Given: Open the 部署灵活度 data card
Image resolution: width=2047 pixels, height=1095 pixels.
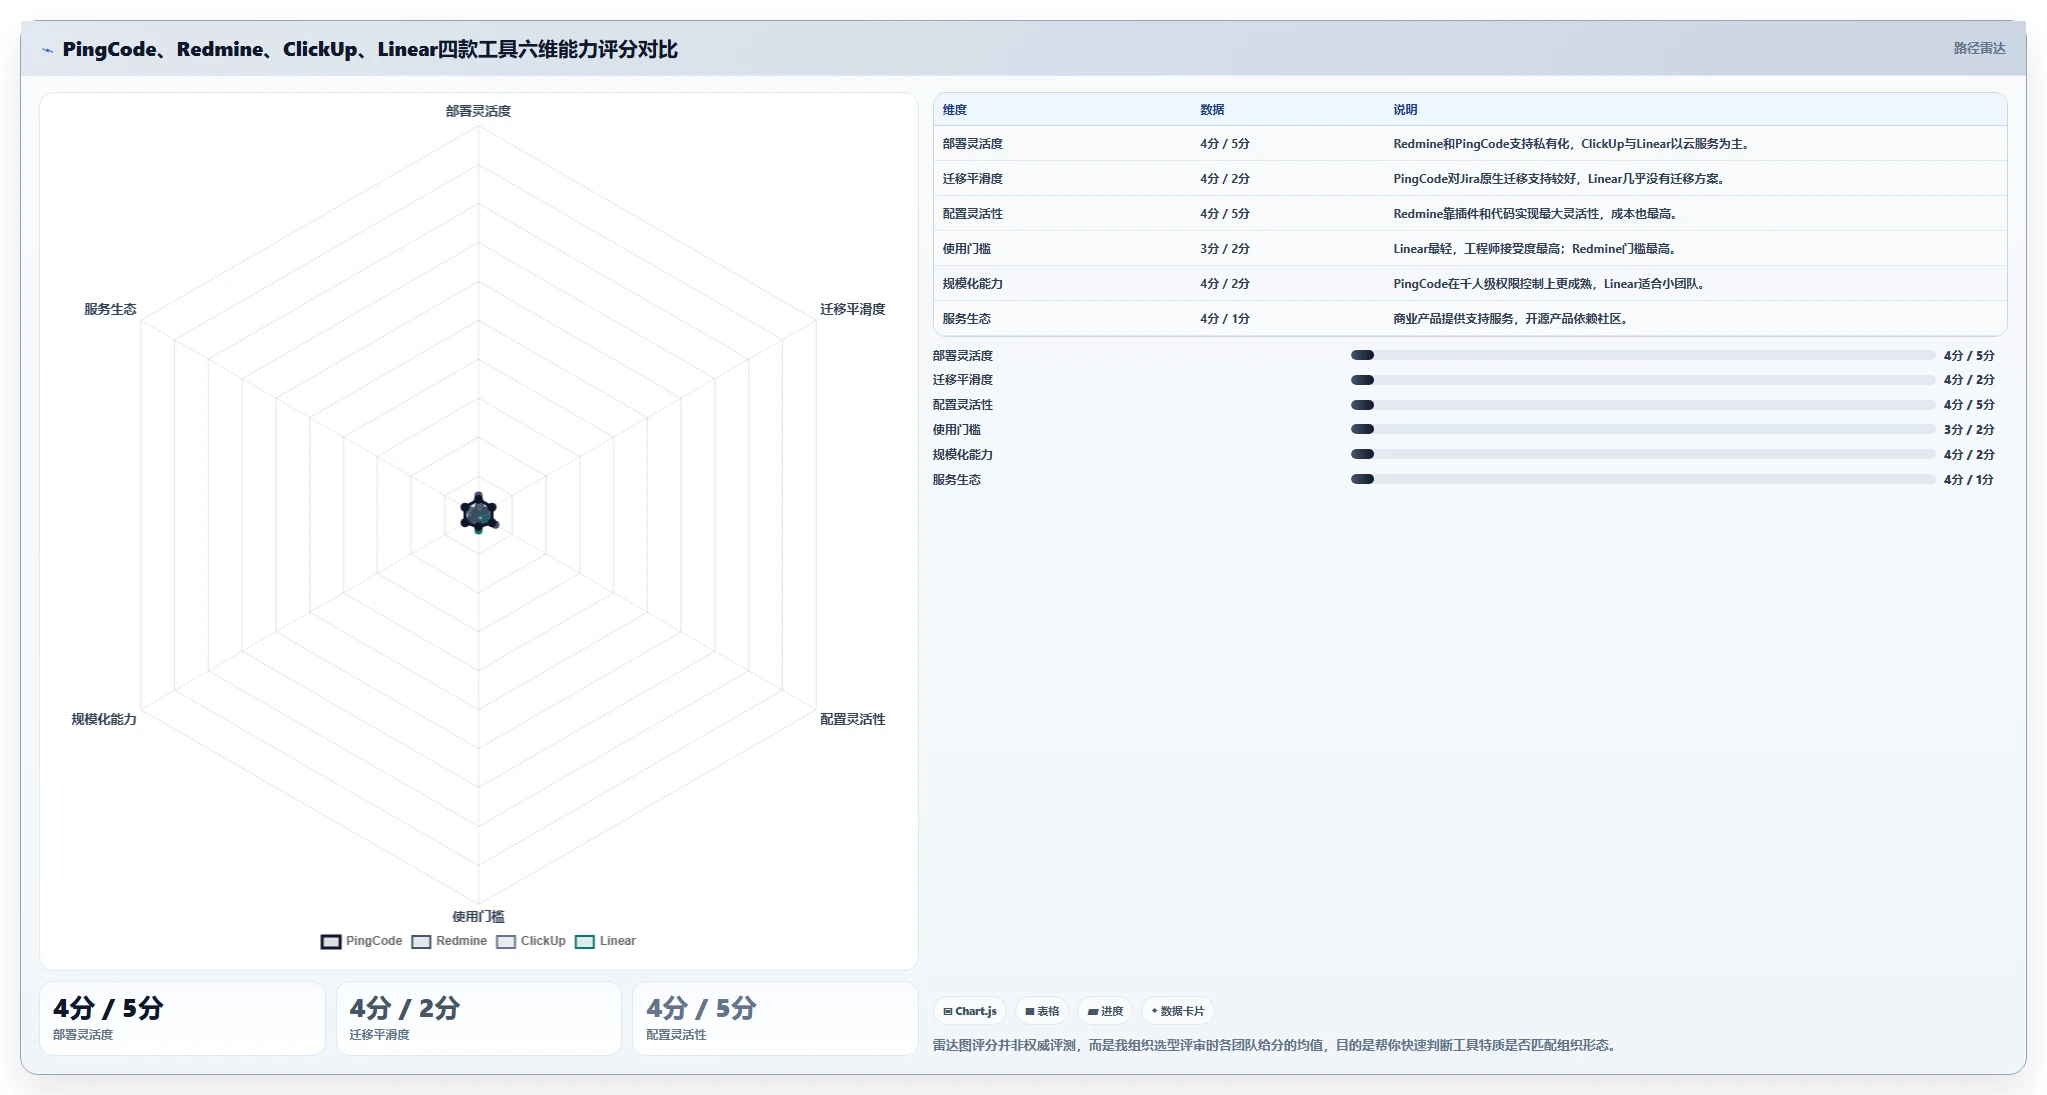Looking at the screenshot, I should tap(182, 1018).
